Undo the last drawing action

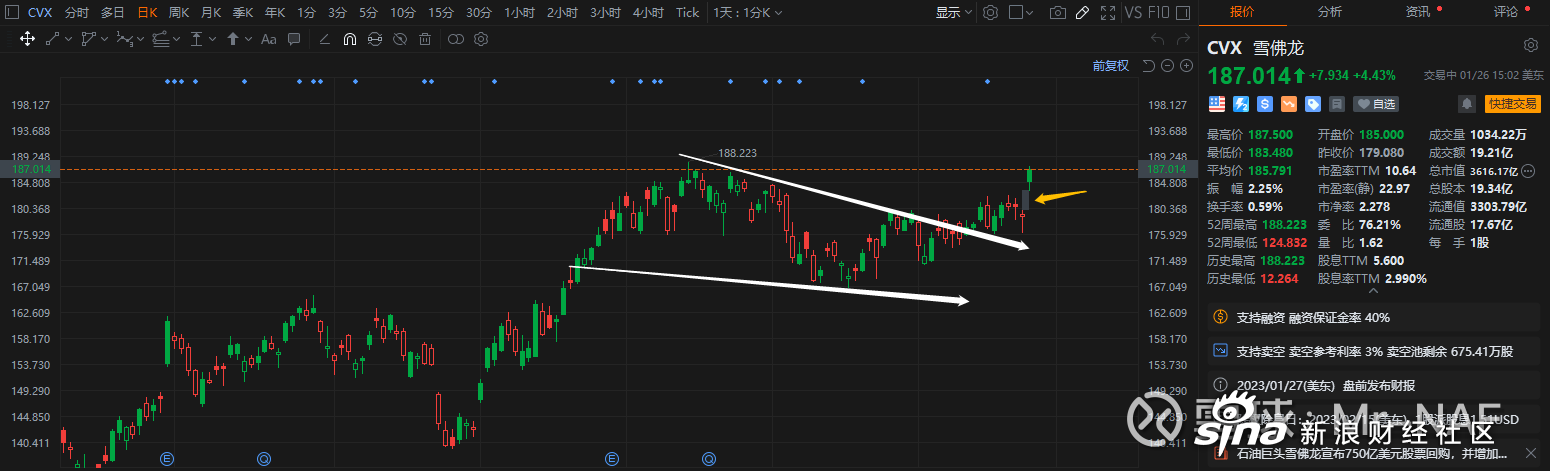(1158, 39)
